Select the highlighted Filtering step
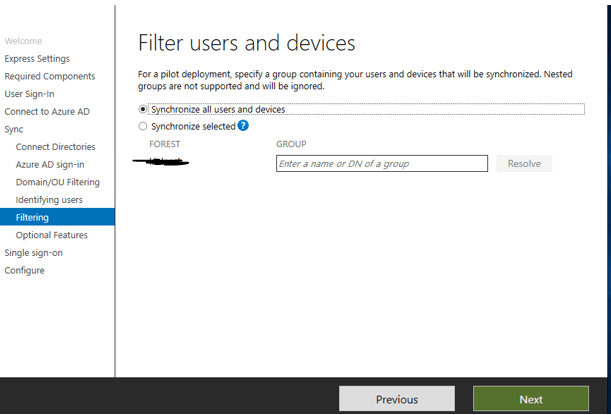 coord(32,217)
